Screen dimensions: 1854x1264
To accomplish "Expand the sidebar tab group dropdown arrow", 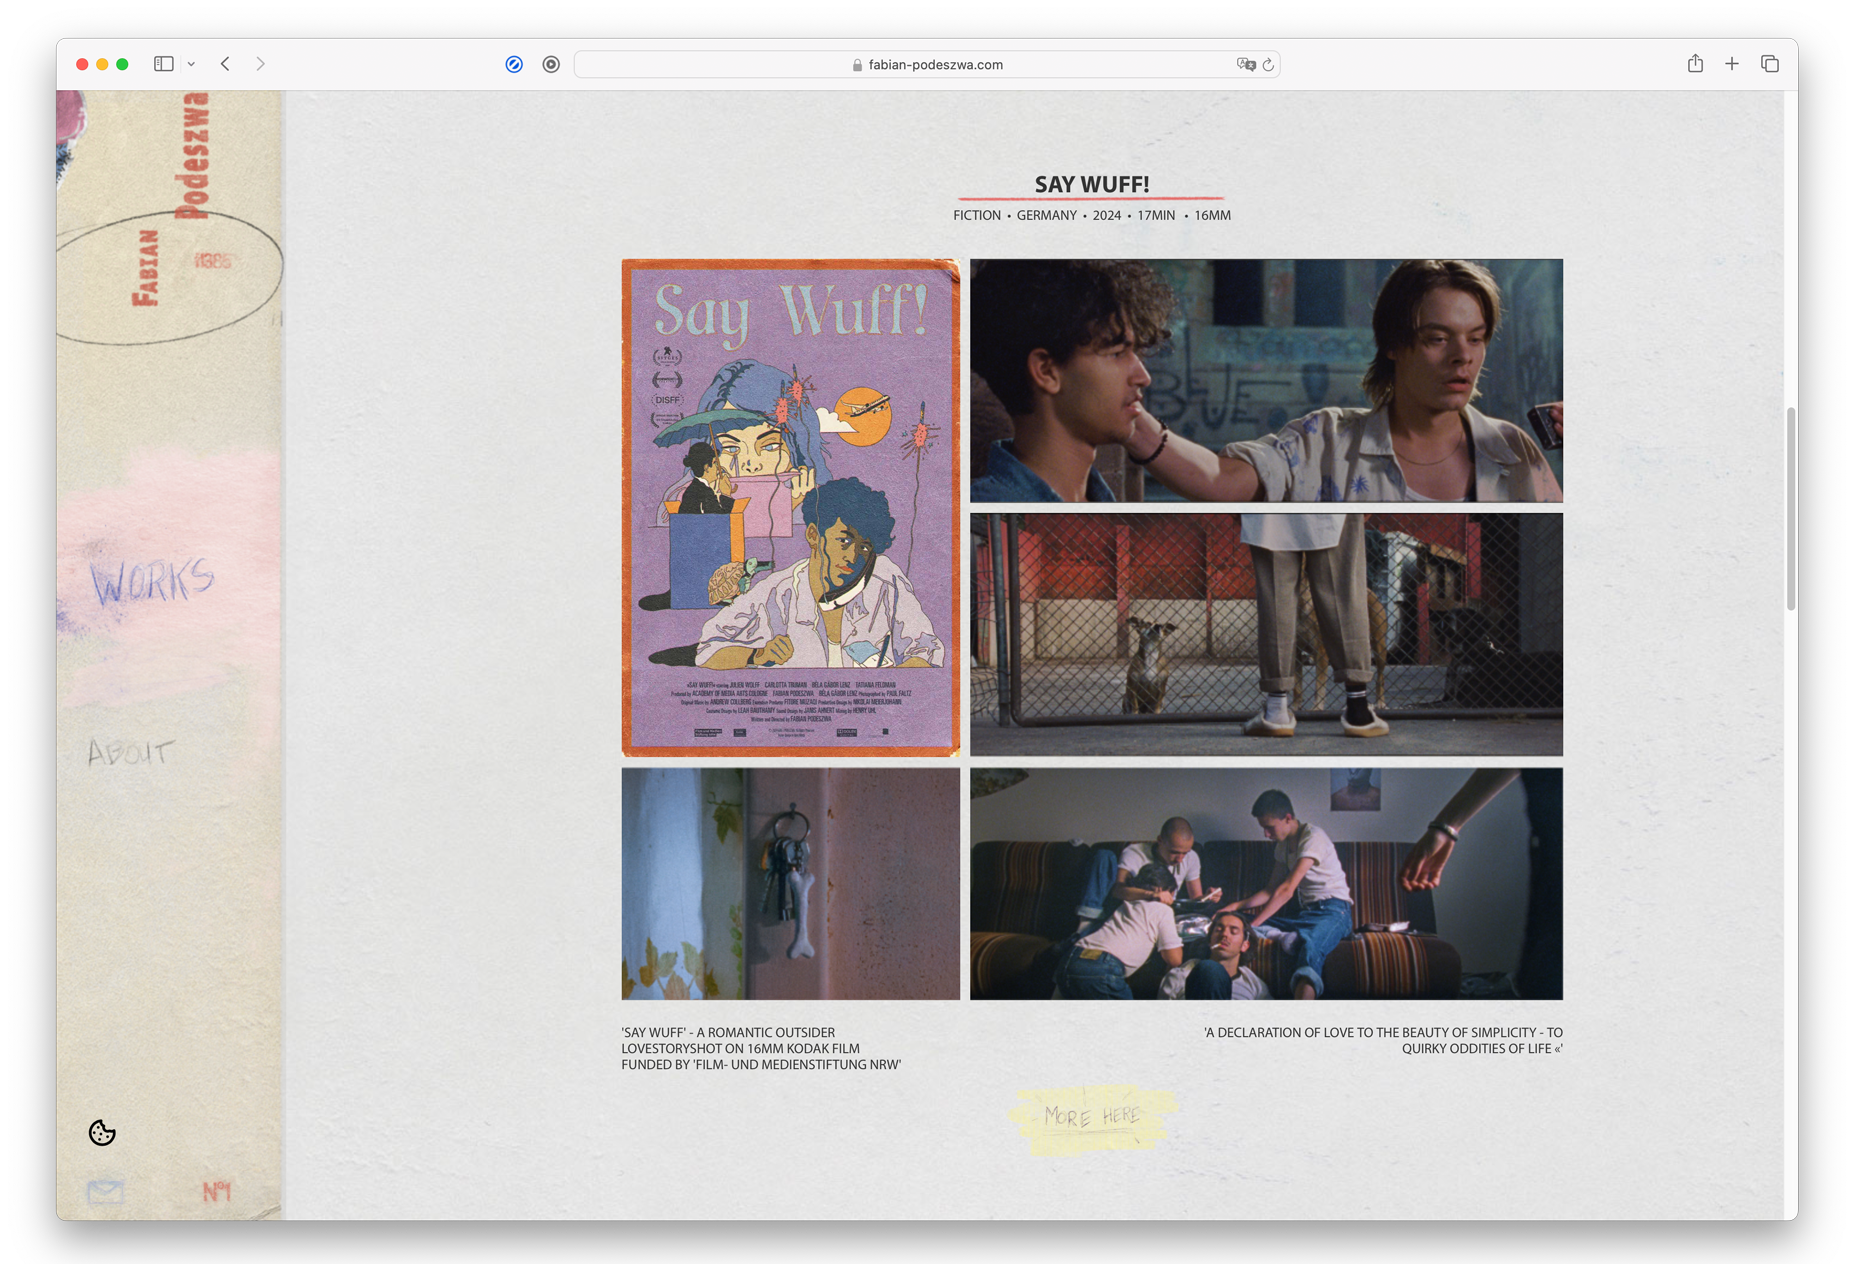I will click(x=191, y=64).
